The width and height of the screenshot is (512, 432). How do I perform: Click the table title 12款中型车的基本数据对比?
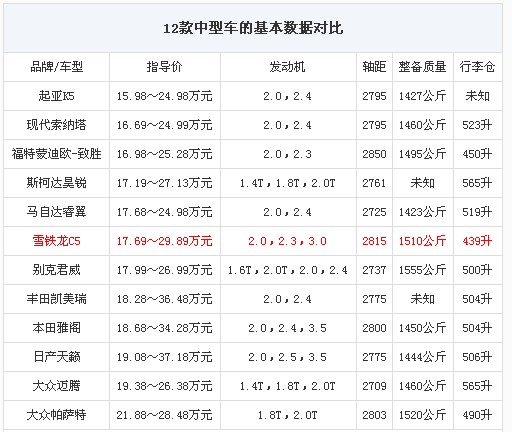tap(253, 28)
